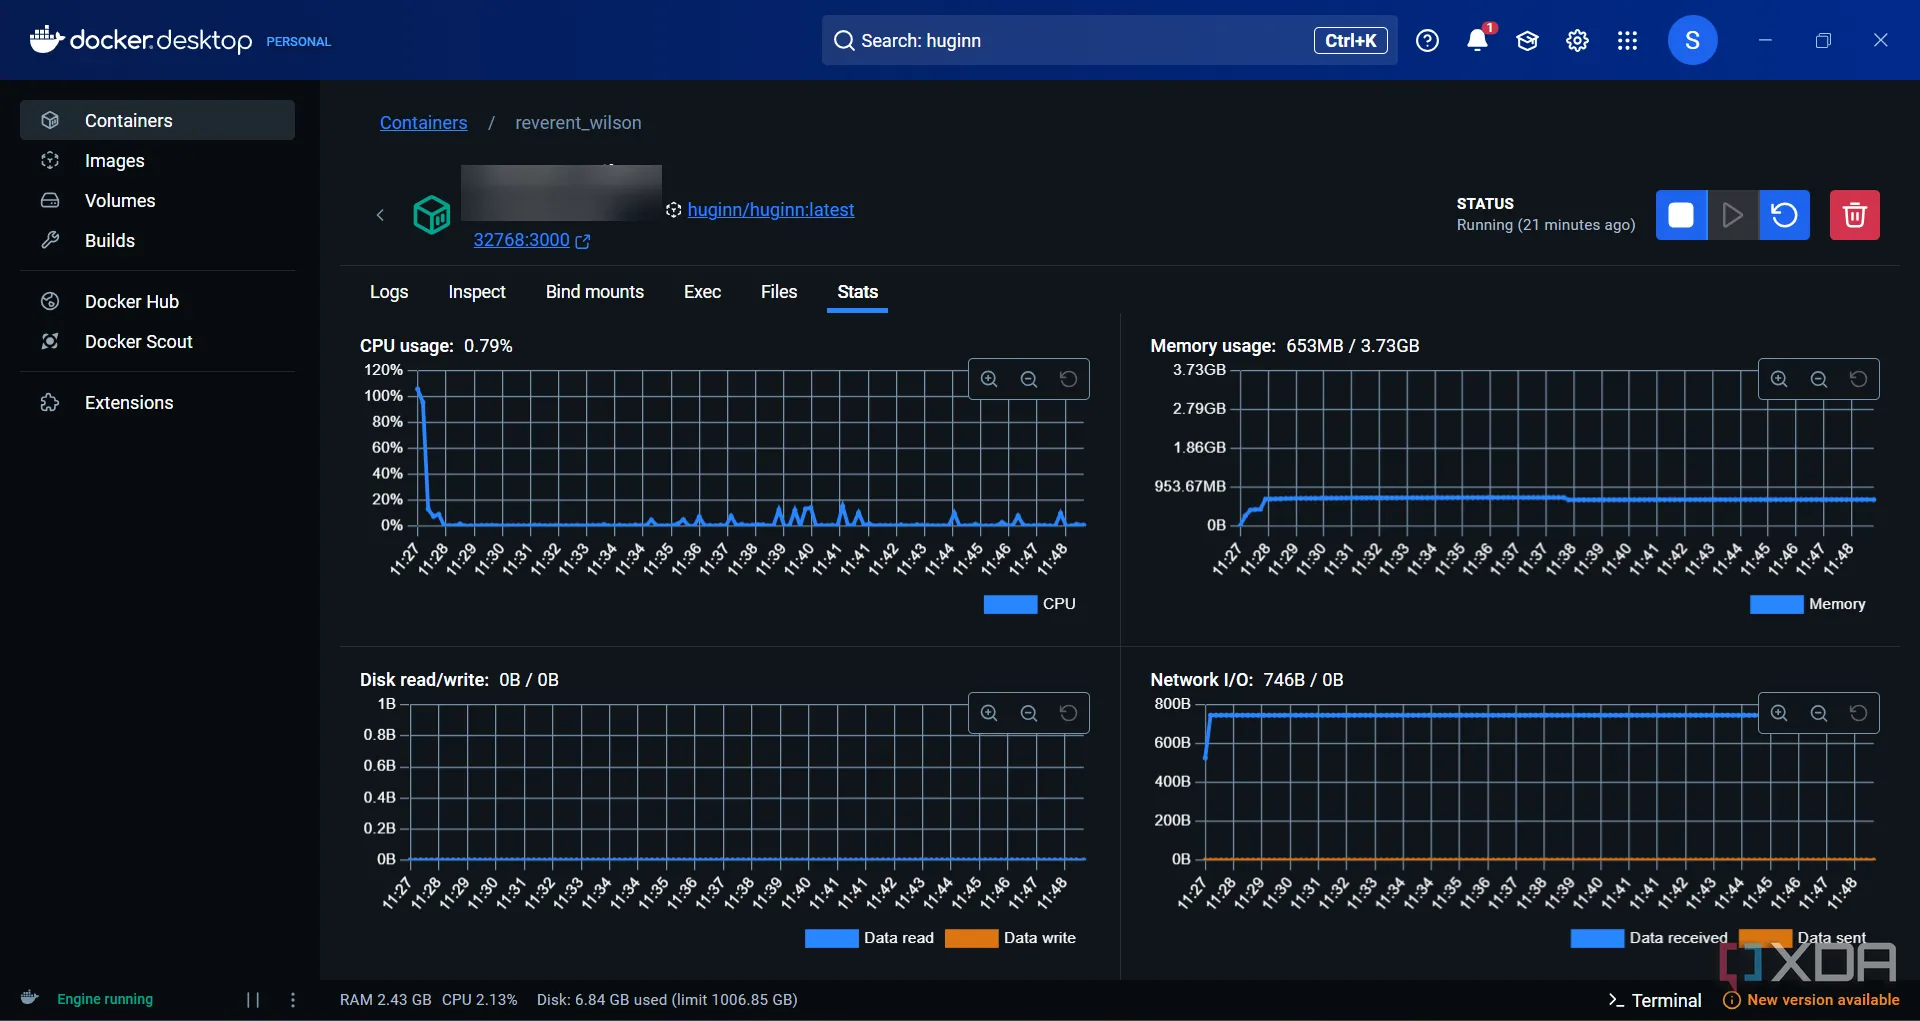Reset zoom on the Memory usage chart
This screenshot has height=1021, width=1920.
click(1858, 379)
